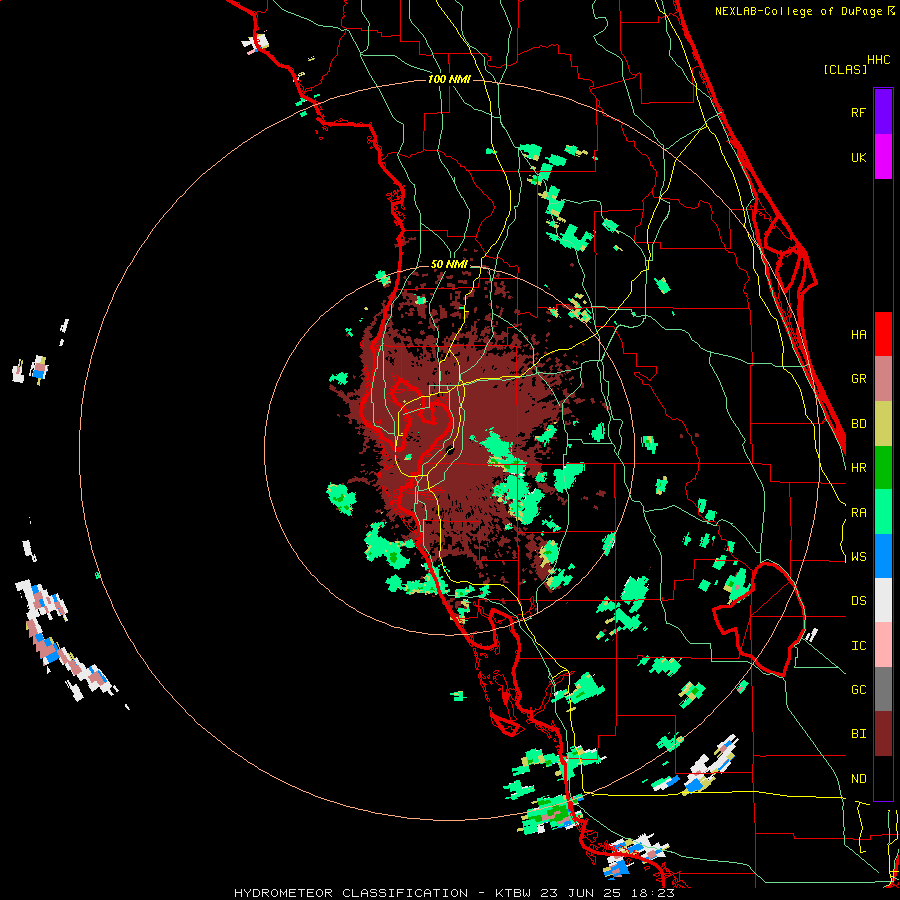Click the magenta UK legend color swatch
This screenshot has width=900, height=900.
click(883, 157)
